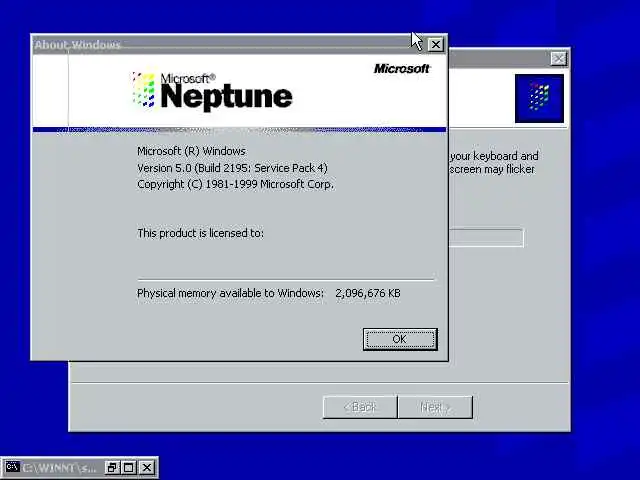Close the minimized C:\WINNT window

[x=147, y=467]
